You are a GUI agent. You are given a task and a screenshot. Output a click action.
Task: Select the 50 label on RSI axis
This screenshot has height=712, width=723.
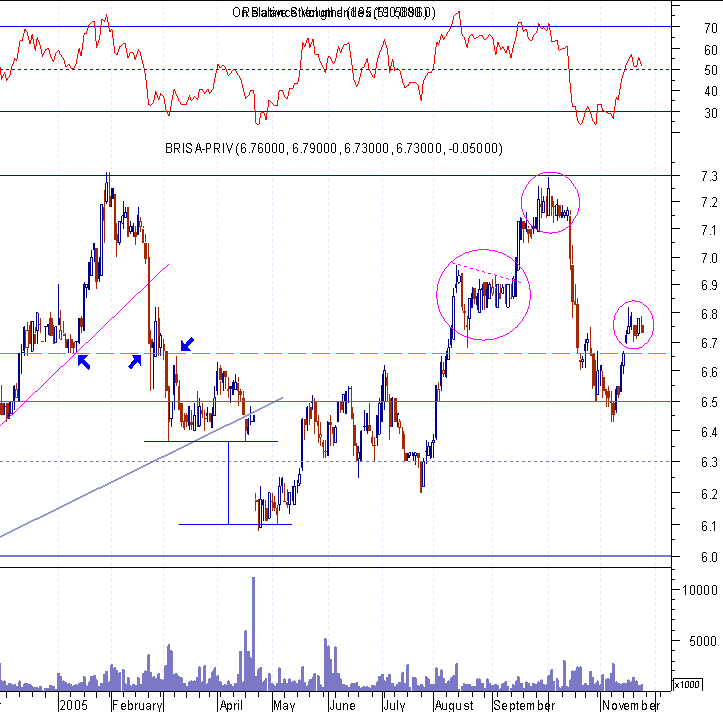click(711, 71)
